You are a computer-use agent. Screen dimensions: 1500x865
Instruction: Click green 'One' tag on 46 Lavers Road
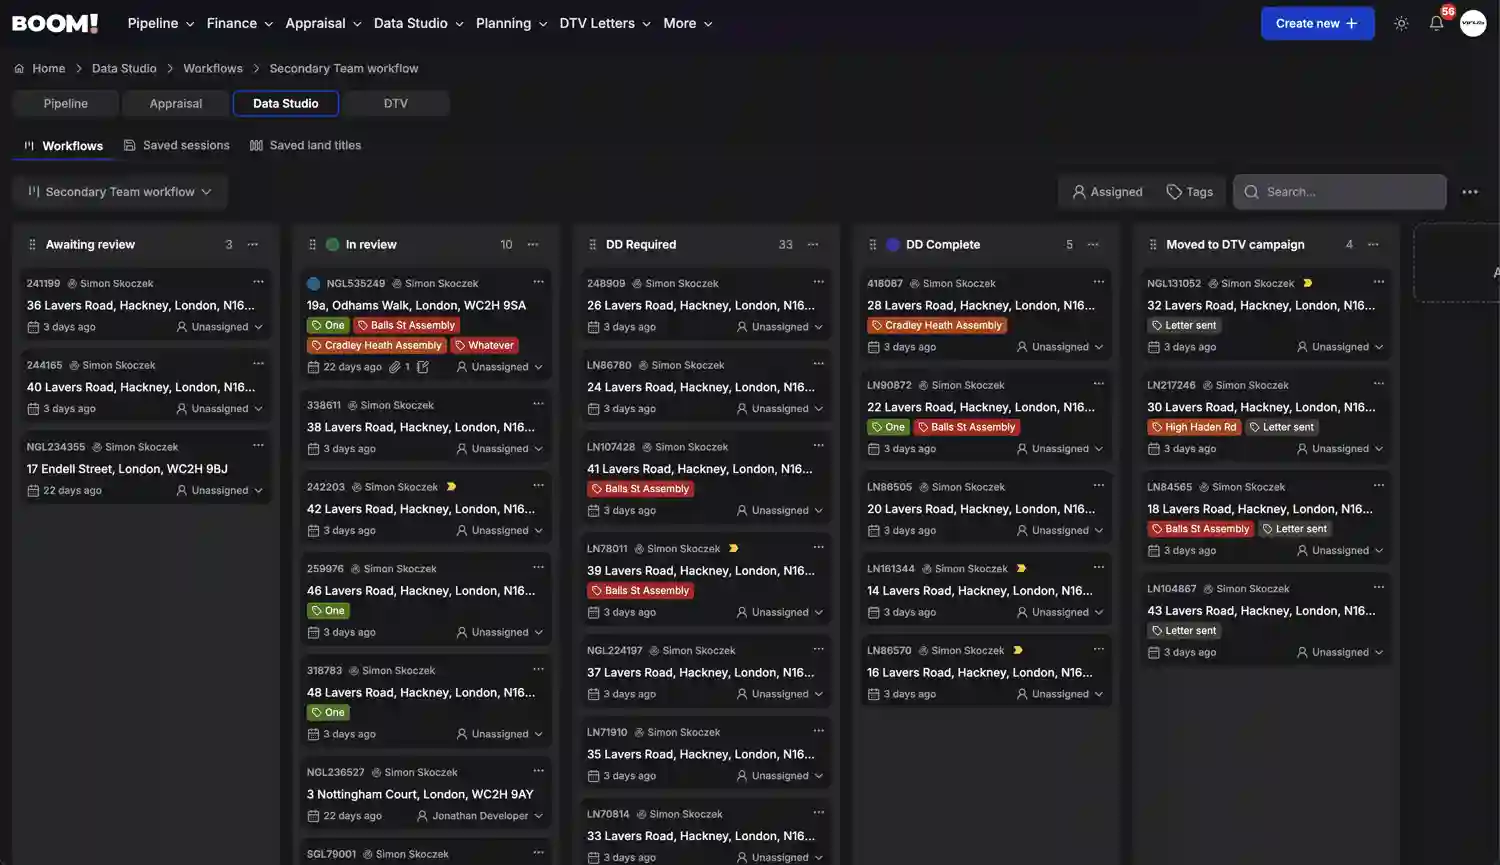click(328, 611)
